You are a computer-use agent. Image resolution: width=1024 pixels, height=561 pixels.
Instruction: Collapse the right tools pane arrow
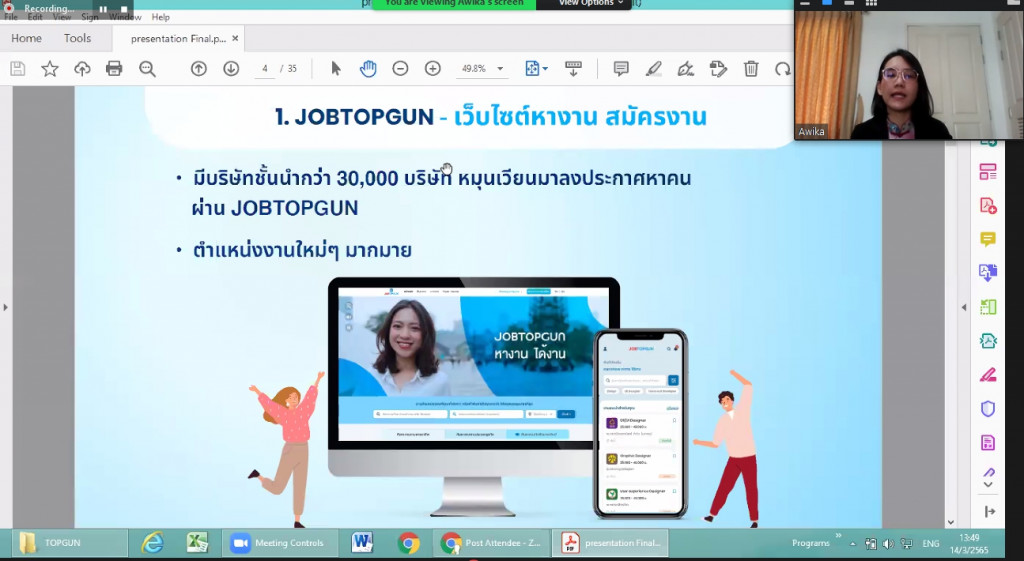coord(964,307)
